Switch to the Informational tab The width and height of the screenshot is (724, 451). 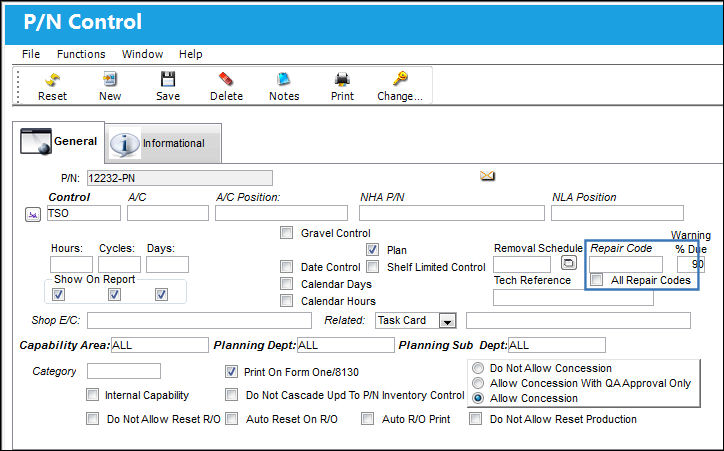point(163,144)
